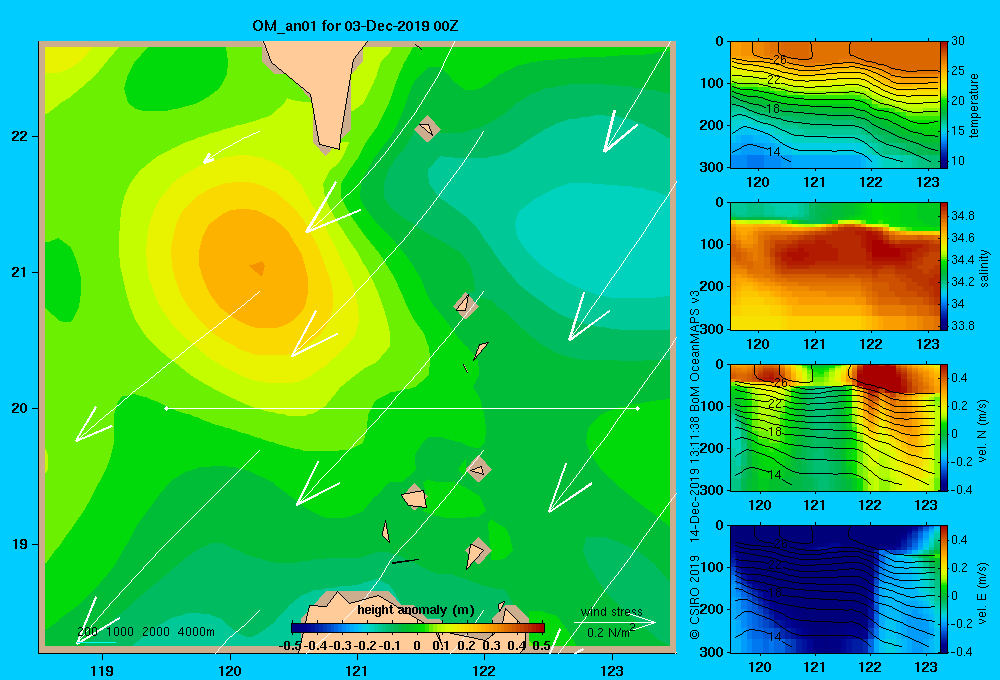
Task: Click the "© CSIRO 2019" copyright text
Action: [x=695, y=596]
